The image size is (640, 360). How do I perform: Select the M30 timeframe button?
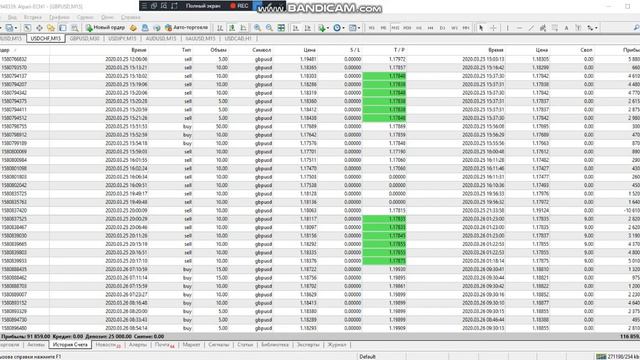[x=407, y=28]
